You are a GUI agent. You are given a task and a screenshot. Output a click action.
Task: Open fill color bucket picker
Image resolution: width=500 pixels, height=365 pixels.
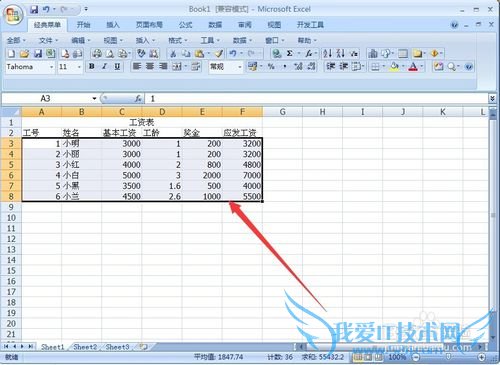pos(394,67)
